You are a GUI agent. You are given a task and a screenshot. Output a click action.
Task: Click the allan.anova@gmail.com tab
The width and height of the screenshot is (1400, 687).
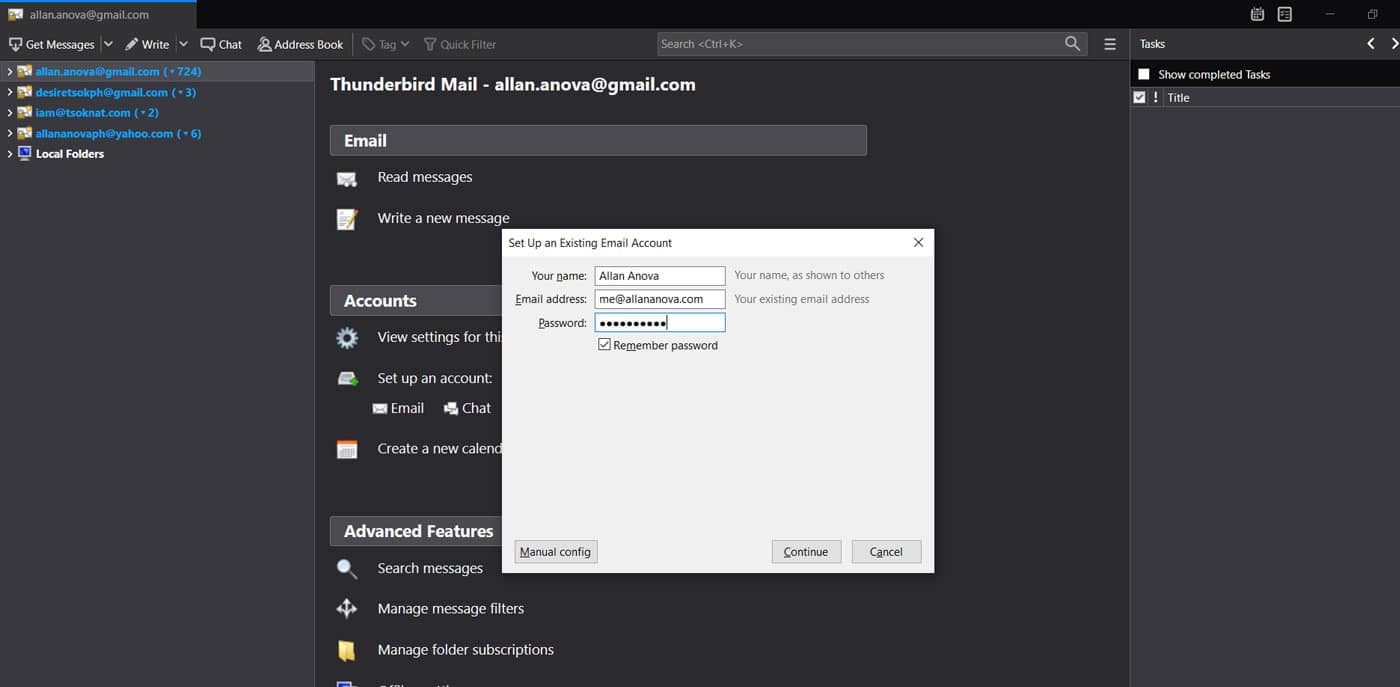(x=98, y=15)
